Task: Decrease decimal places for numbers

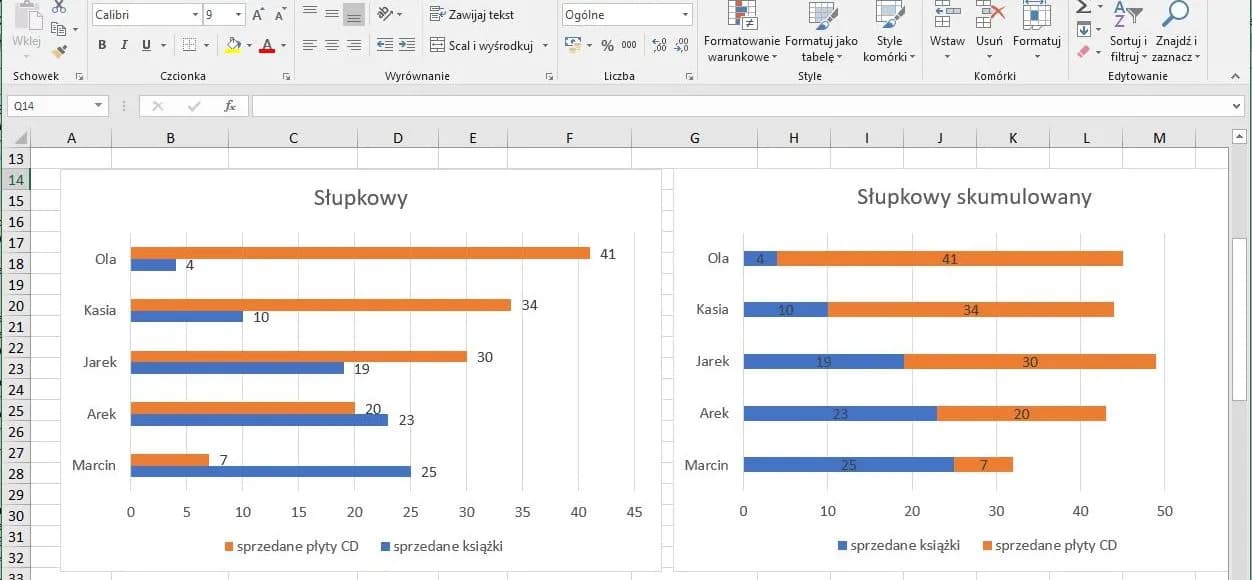Action: coord(682,45)
